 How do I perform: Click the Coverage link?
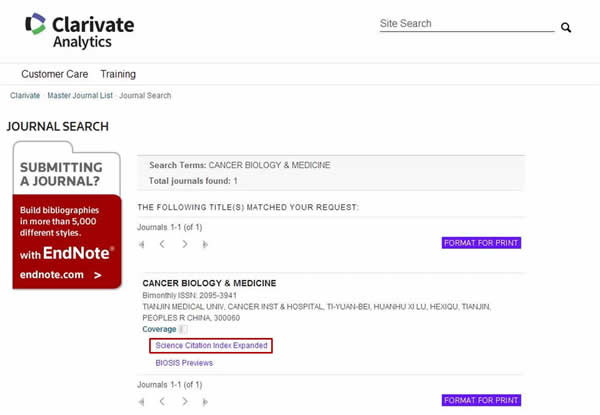coord(159,329)
